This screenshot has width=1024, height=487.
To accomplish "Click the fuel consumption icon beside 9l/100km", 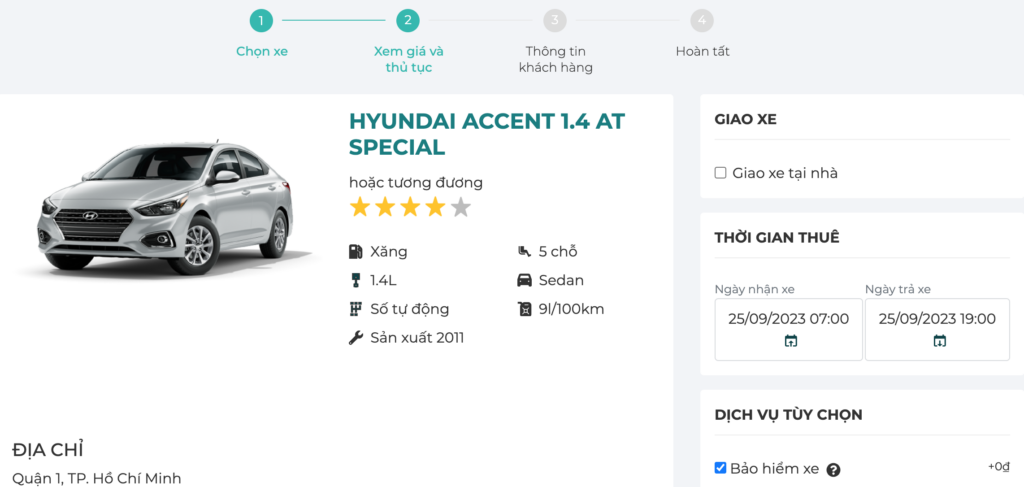I will point(523,309).
